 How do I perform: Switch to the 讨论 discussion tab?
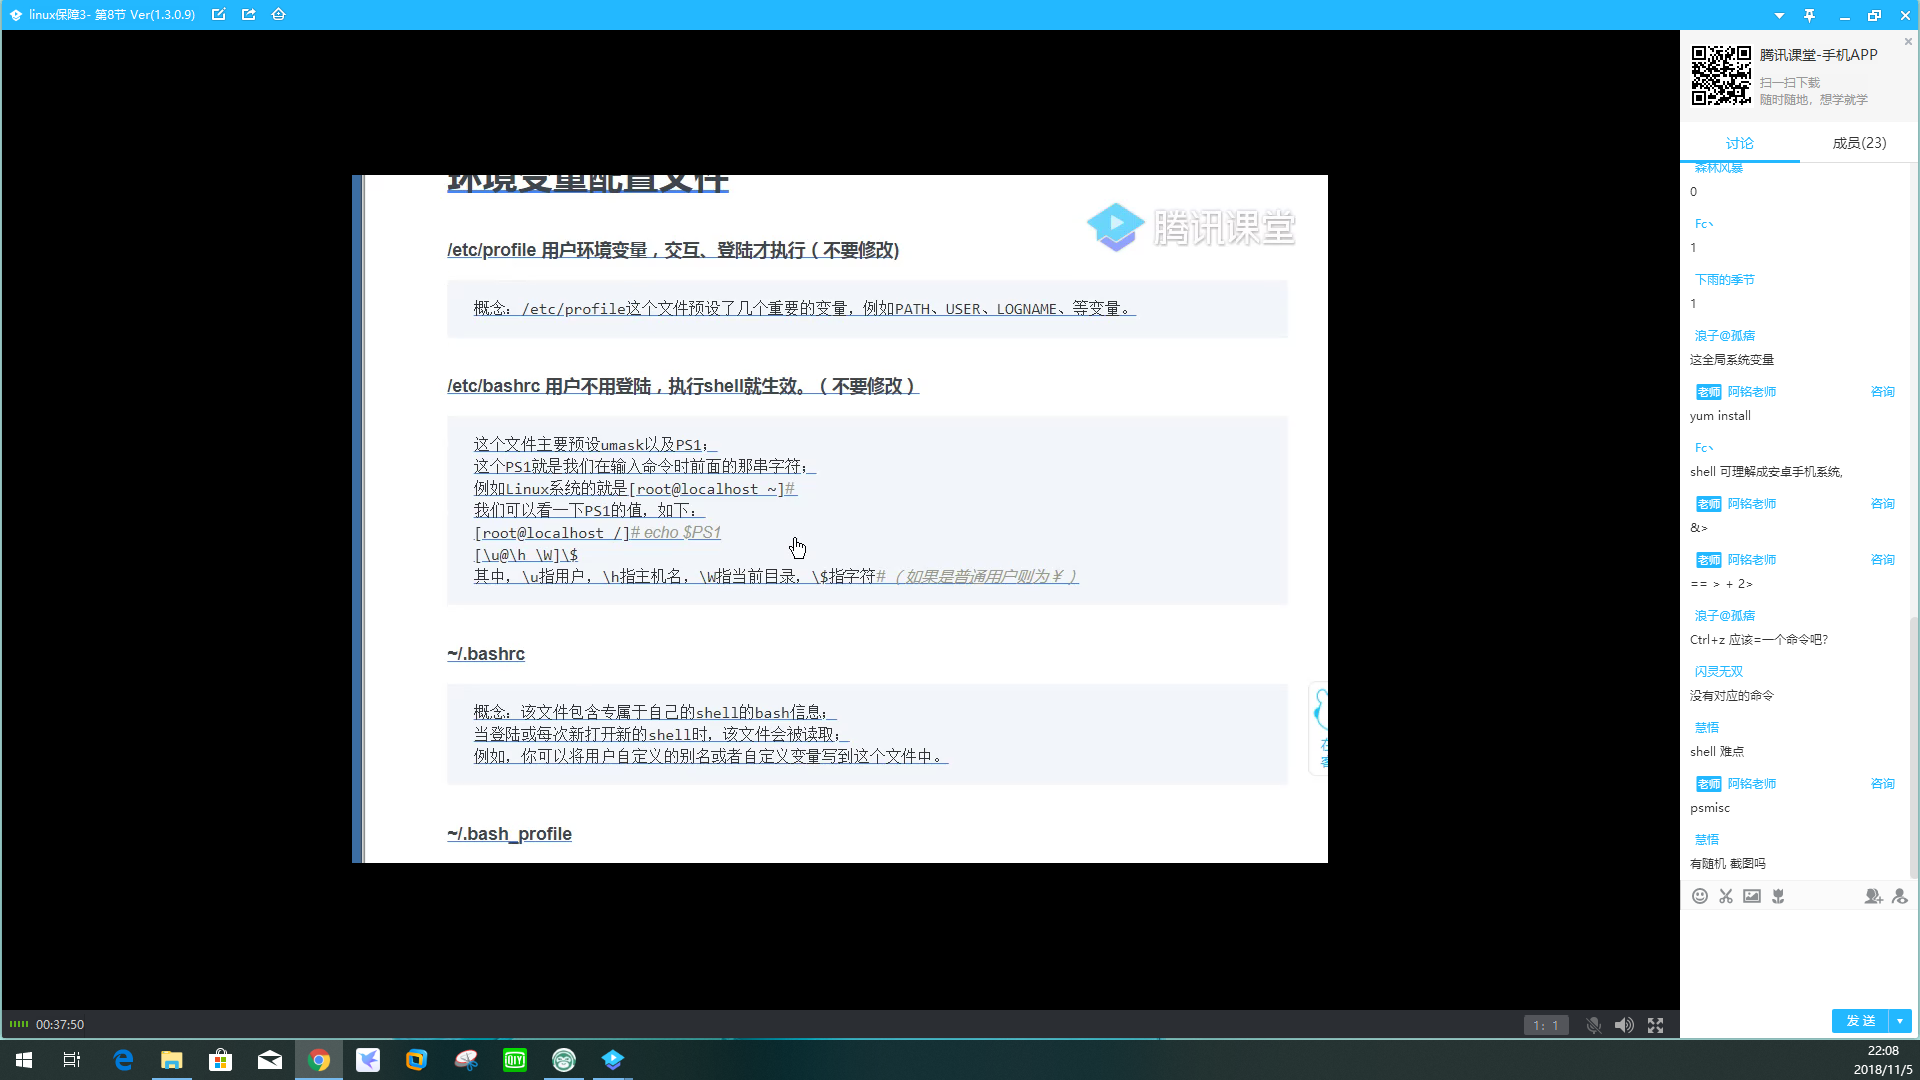click(x=1740, y=143)
